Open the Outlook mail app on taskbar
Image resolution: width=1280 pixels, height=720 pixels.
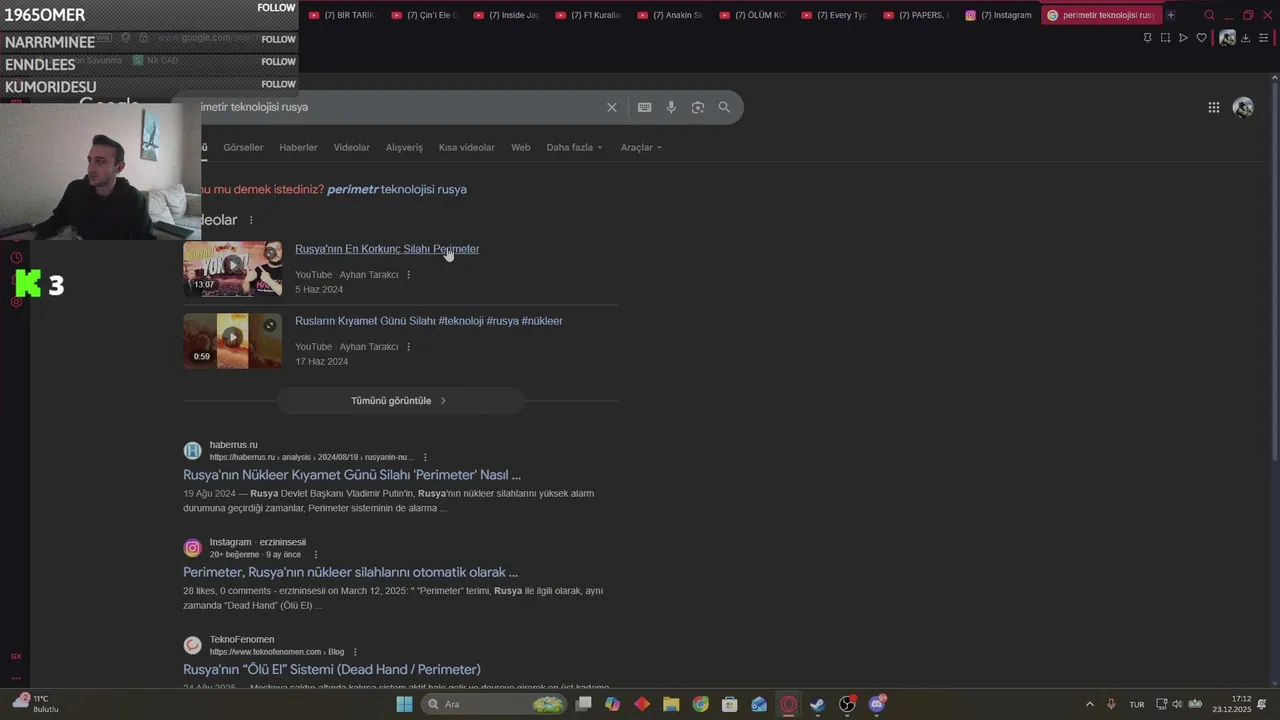coord(759,704)
